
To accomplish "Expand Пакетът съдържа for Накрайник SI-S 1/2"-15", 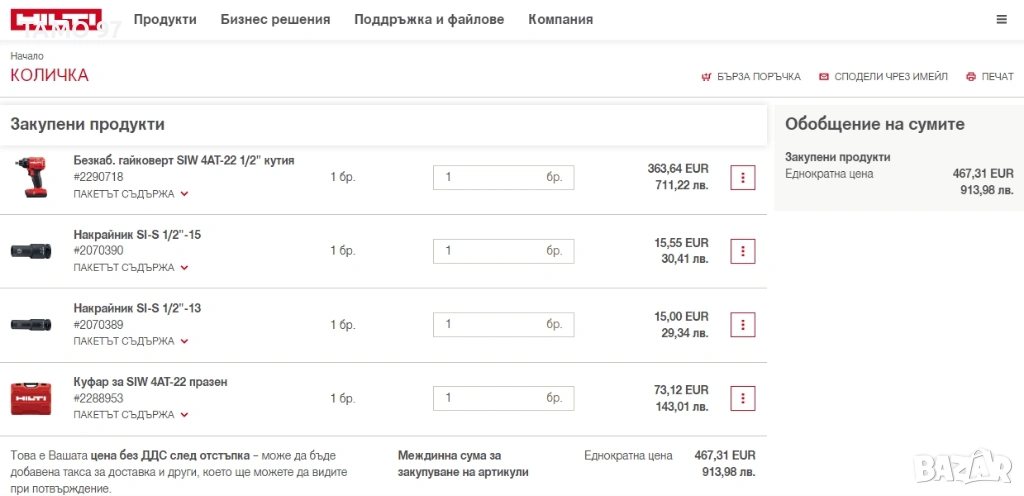I will pos(131,268).
